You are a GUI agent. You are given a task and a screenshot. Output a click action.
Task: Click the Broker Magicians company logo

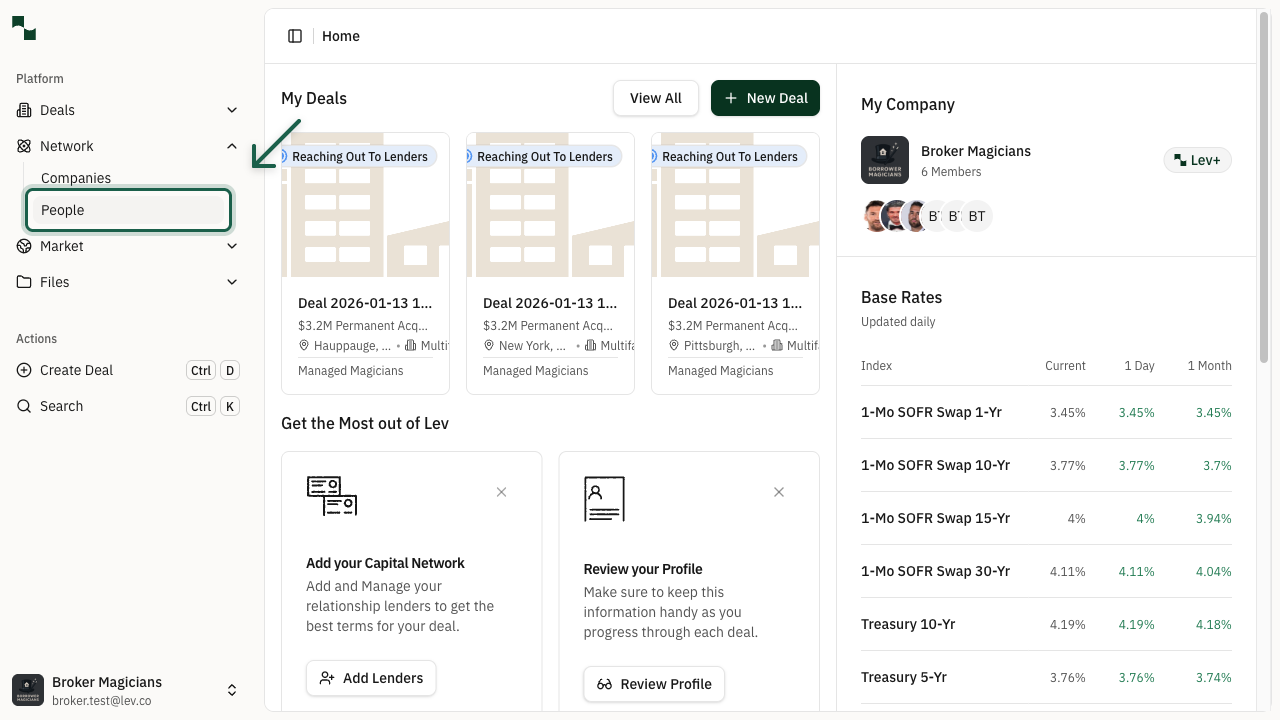(884, 160)
